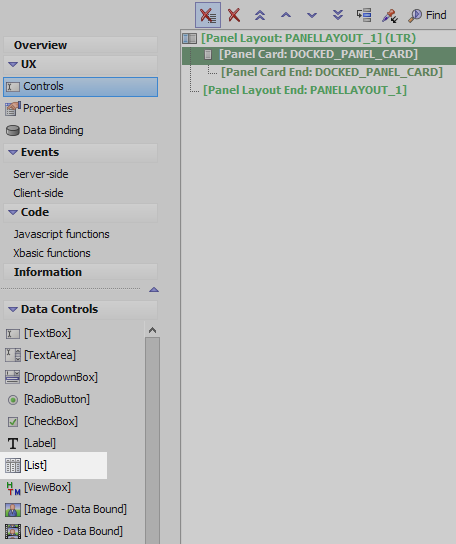Select Panel Card End: DOCKED_PANEL_CARD node
This screenshot has height=544, width=456.
[x=332, y=72]
